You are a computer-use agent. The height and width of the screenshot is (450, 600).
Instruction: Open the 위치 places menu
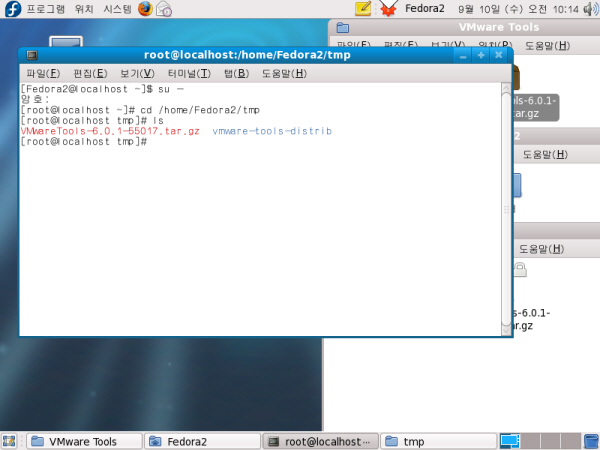tap(84, 9)
